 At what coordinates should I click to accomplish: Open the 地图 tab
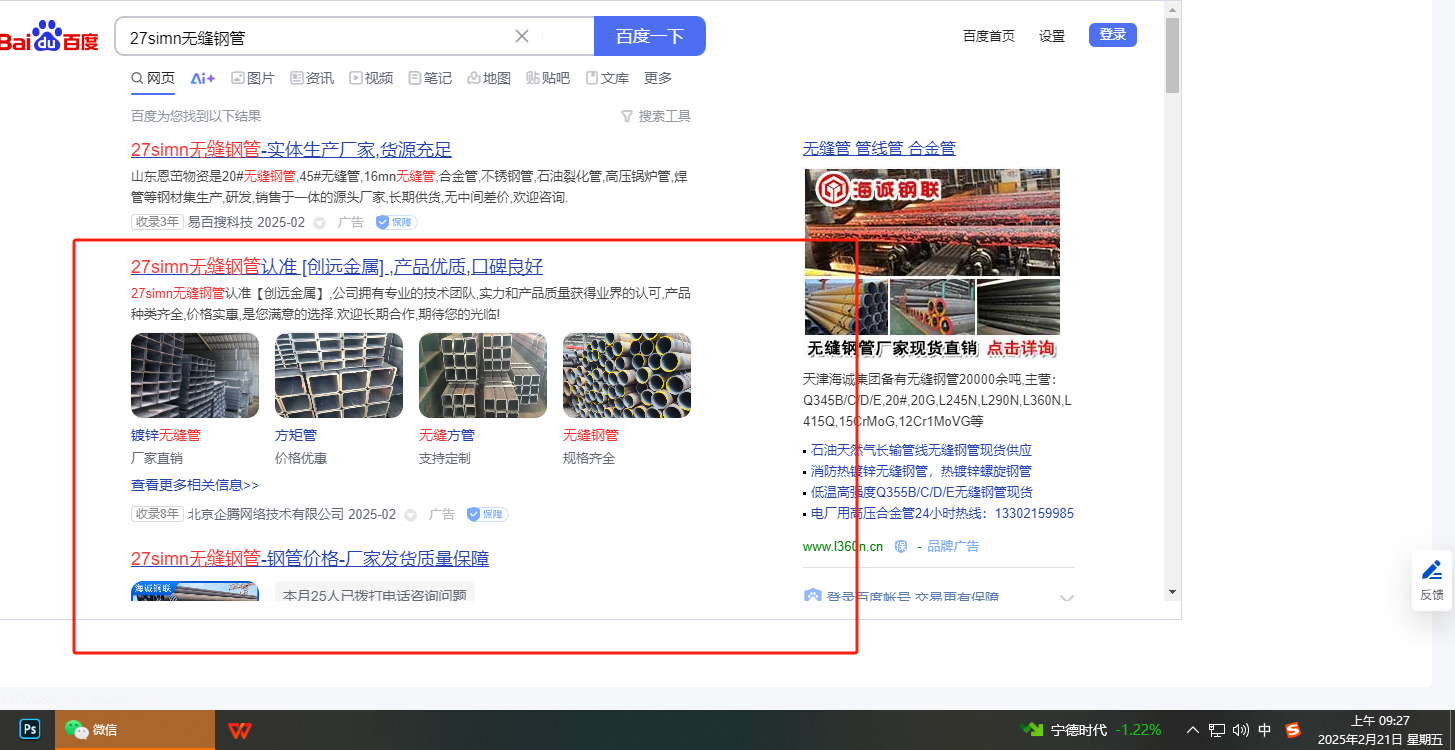(x=489, y=78)
